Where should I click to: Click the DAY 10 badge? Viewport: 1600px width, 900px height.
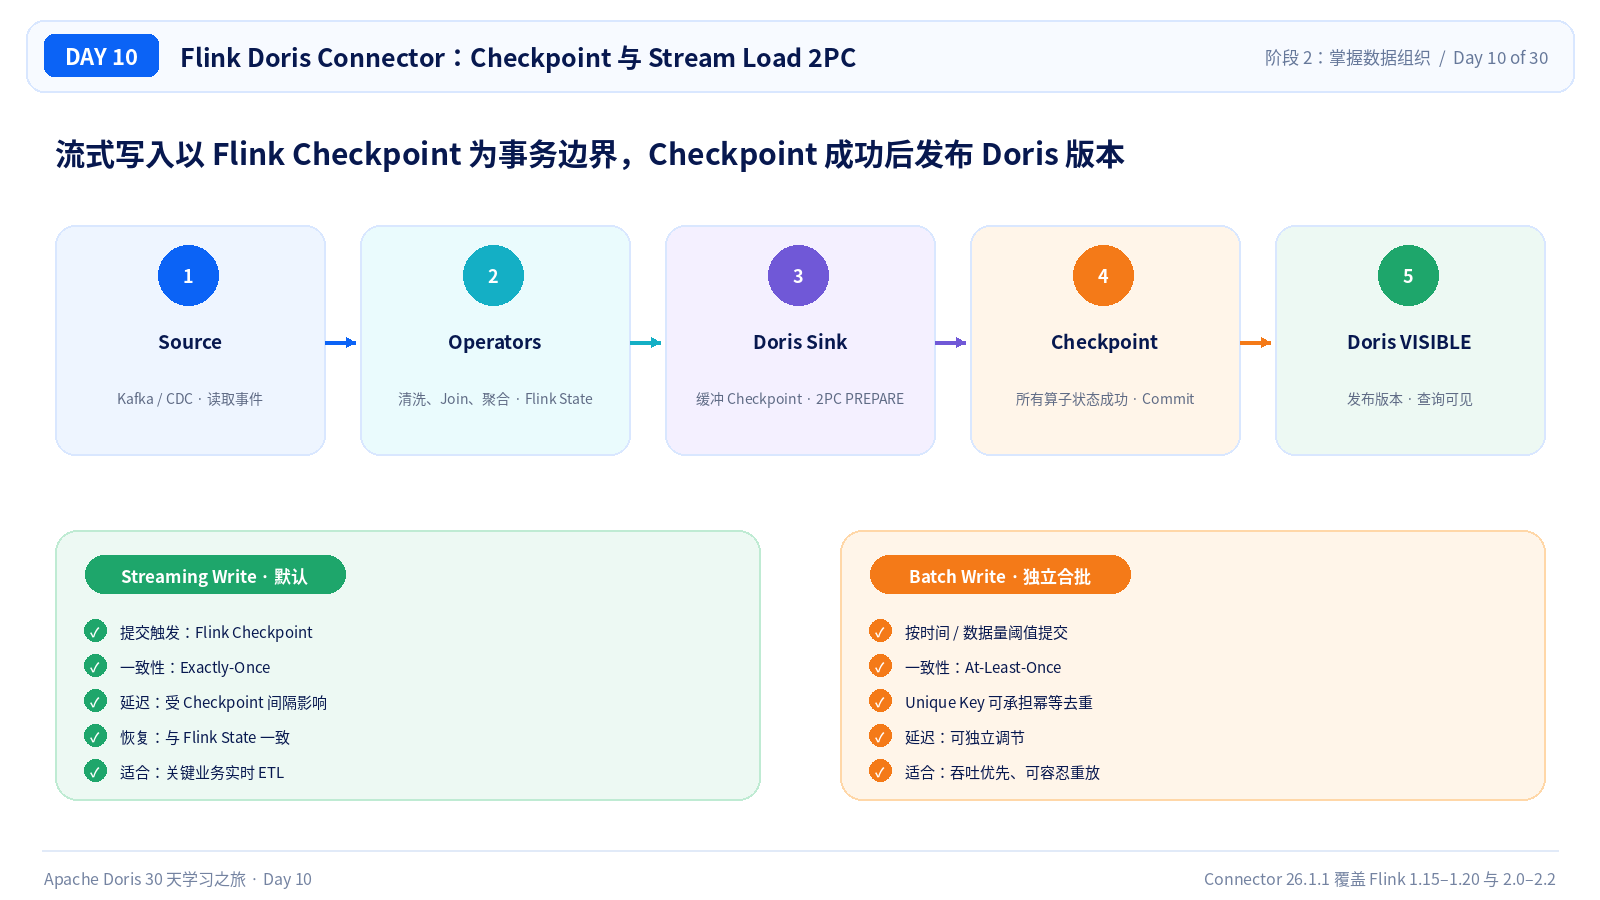pos(101,56)
